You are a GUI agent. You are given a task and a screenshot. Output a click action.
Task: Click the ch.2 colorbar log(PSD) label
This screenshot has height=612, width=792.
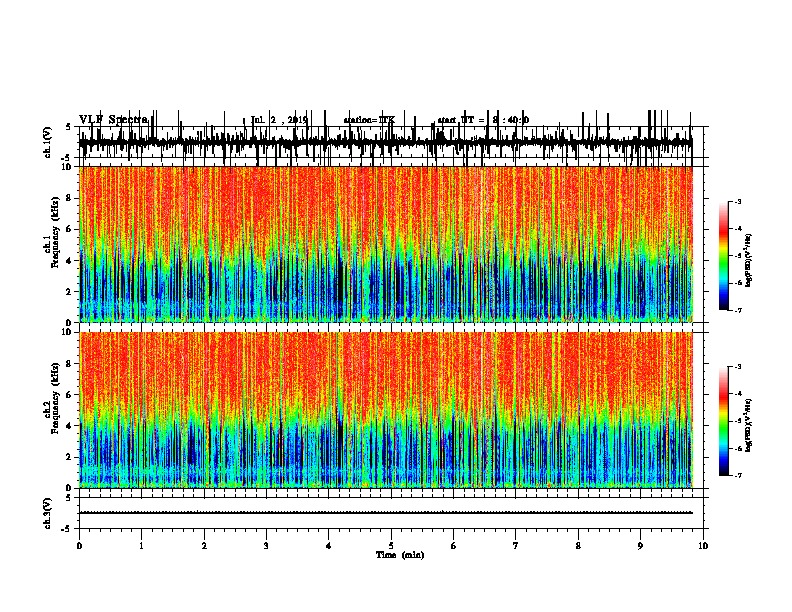click(749, 425)
